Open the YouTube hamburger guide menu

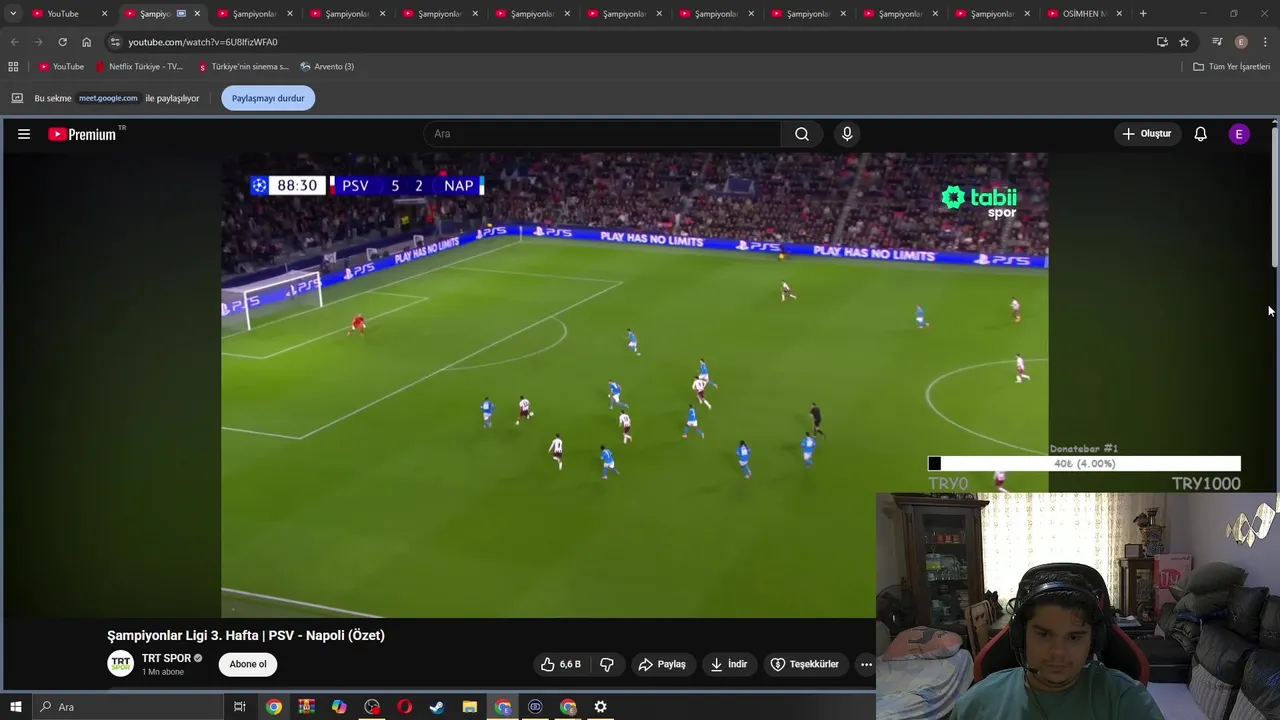(x=24, y=134)
